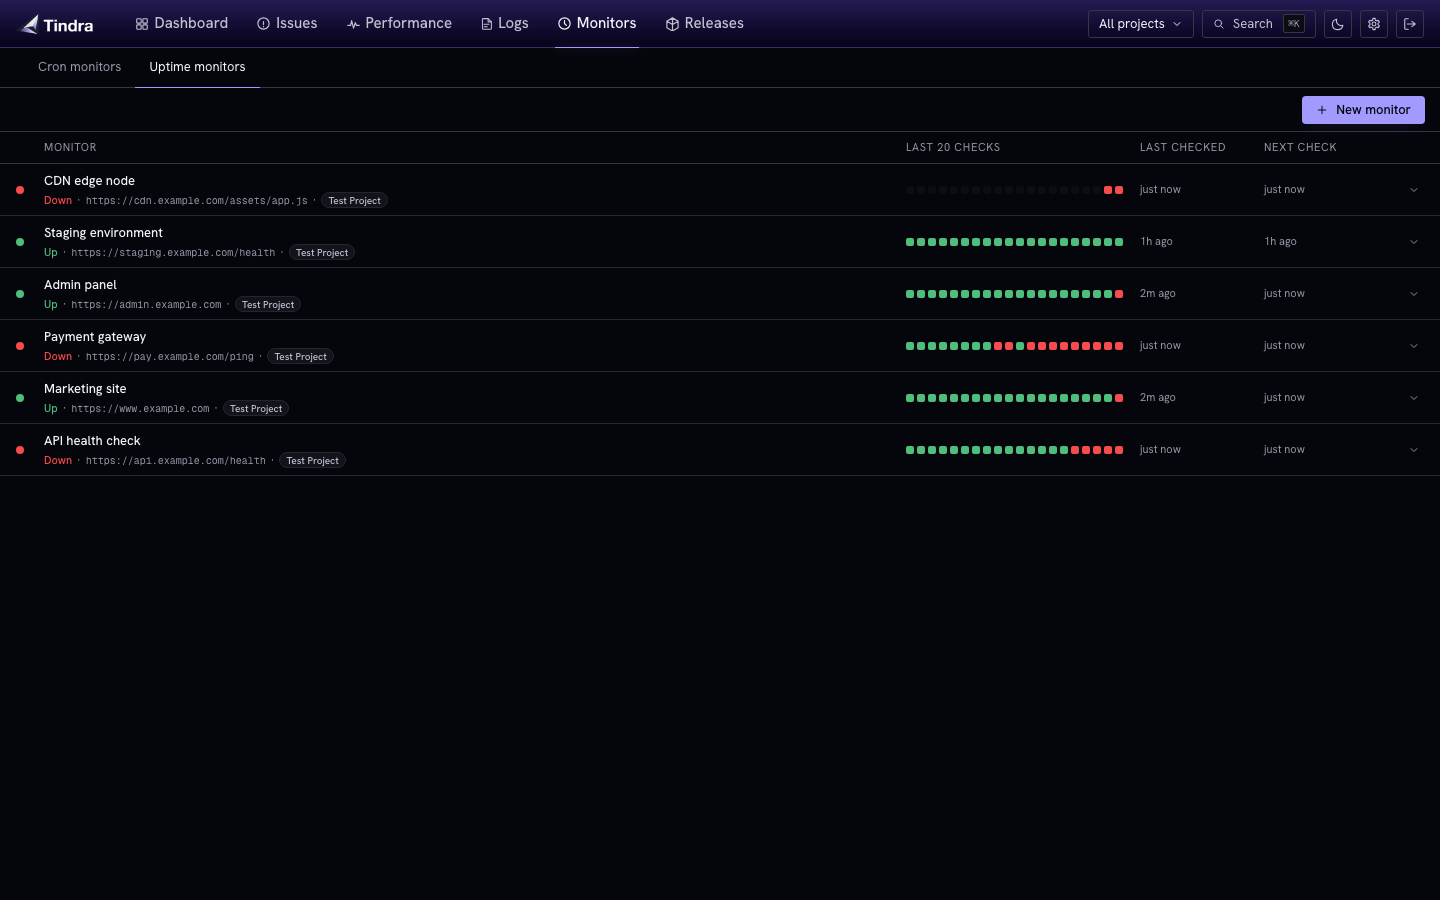Open the CDN edge node monitor

click(89, 181)
